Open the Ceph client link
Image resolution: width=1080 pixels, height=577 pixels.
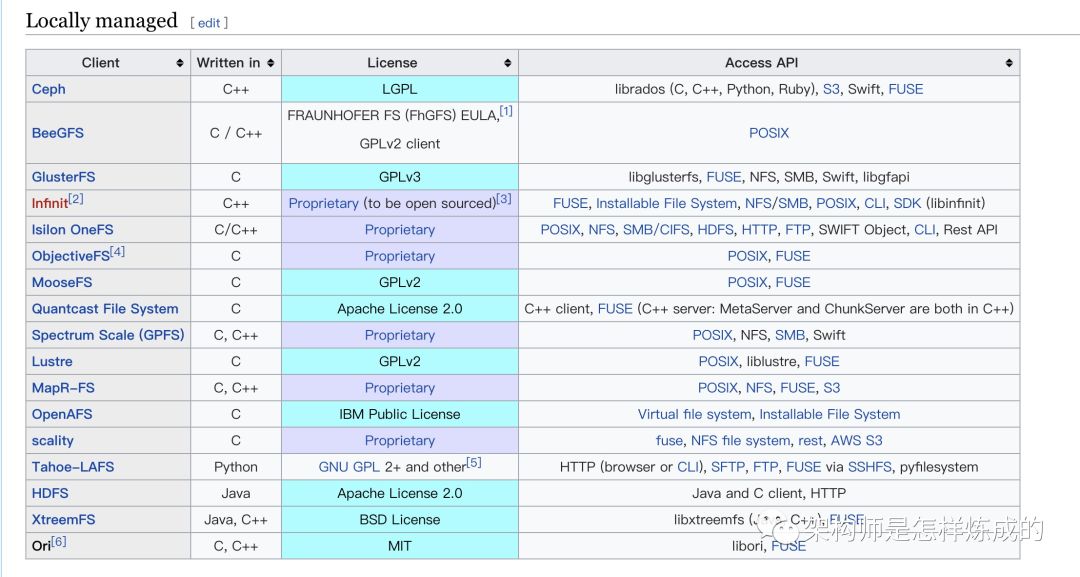click(x=48, y=89)
